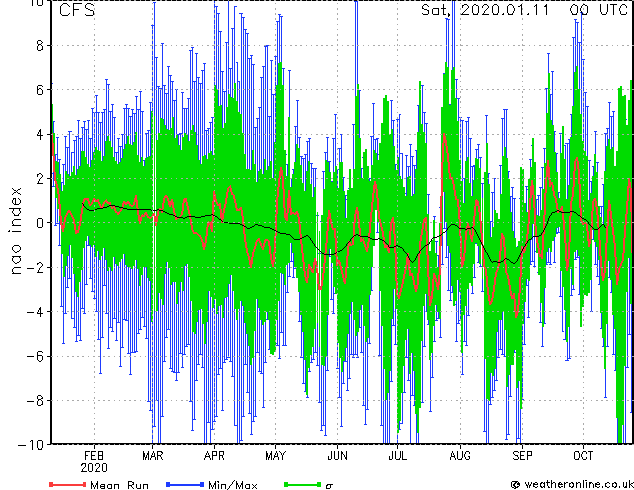The image size is (634, 490).
Task: Click the y-axis value -4
Action: click(35, 312)
